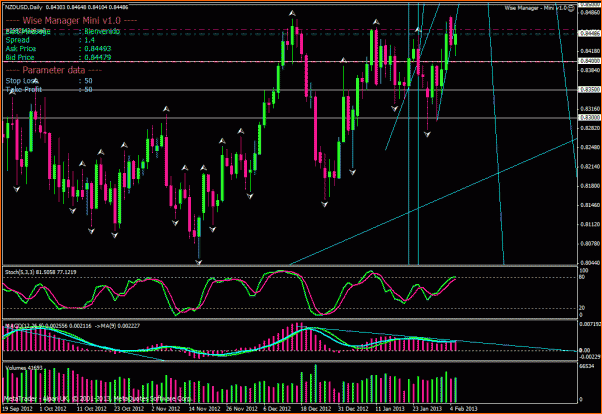
Task: Click the '6 Dec 2012' date on the time axis
Action: [x=278, y=409]
